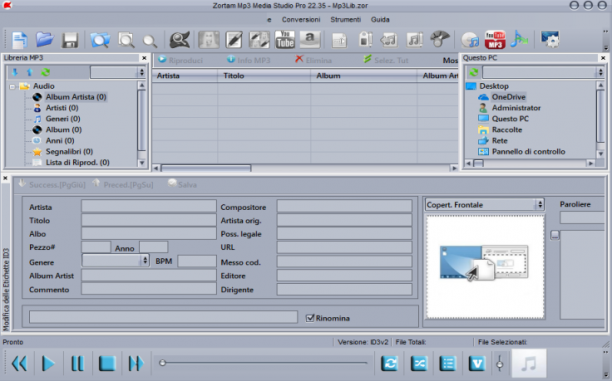The height and width of the screenshot is (381, 612).
Task: Open settings via monitor gear icon
Action: pos(550,40)
